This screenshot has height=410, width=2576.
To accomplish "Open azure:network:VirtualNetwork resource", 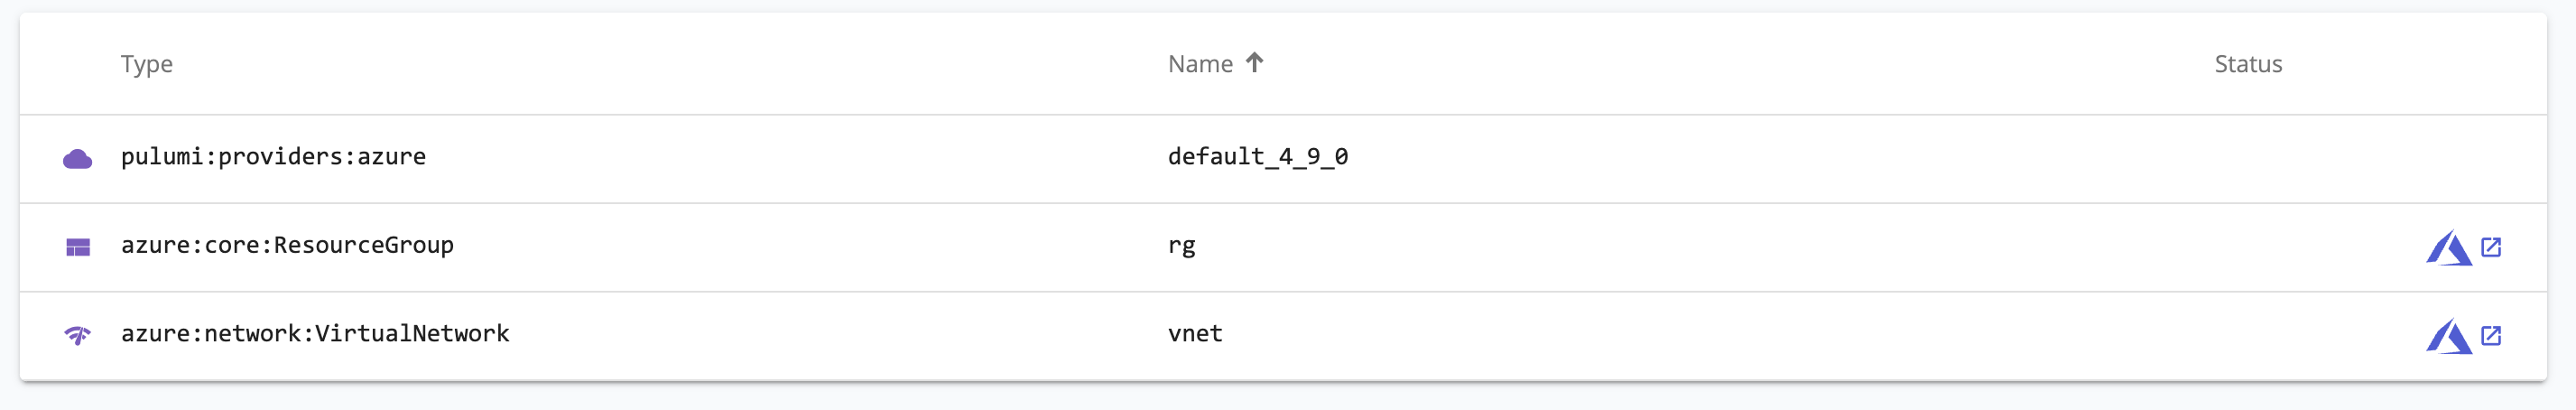I will pyautogui.click(x=315, y=334).
